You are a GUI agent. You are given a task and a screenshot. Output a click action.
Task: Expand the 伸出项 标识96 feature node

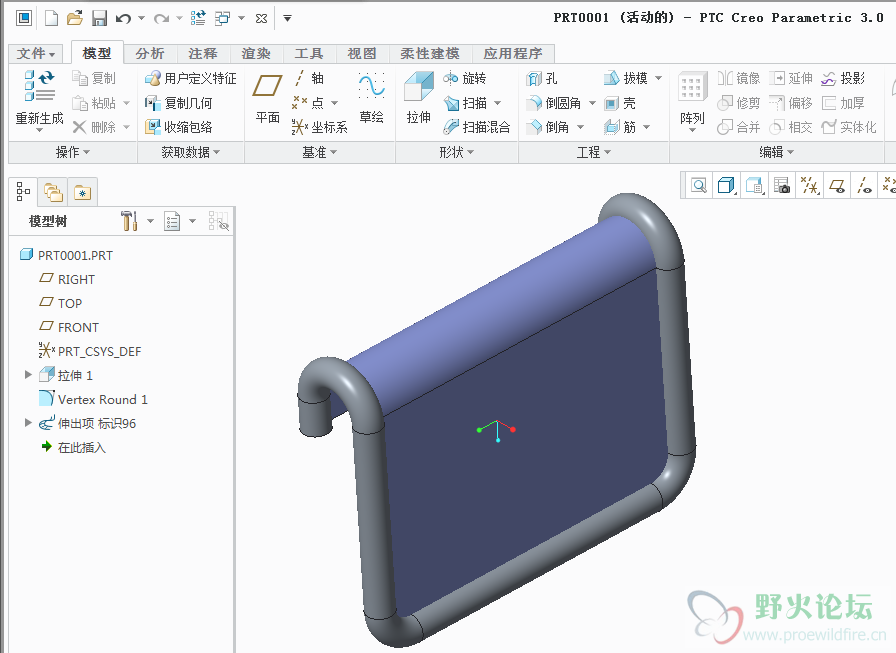click(x=28, y=423)
